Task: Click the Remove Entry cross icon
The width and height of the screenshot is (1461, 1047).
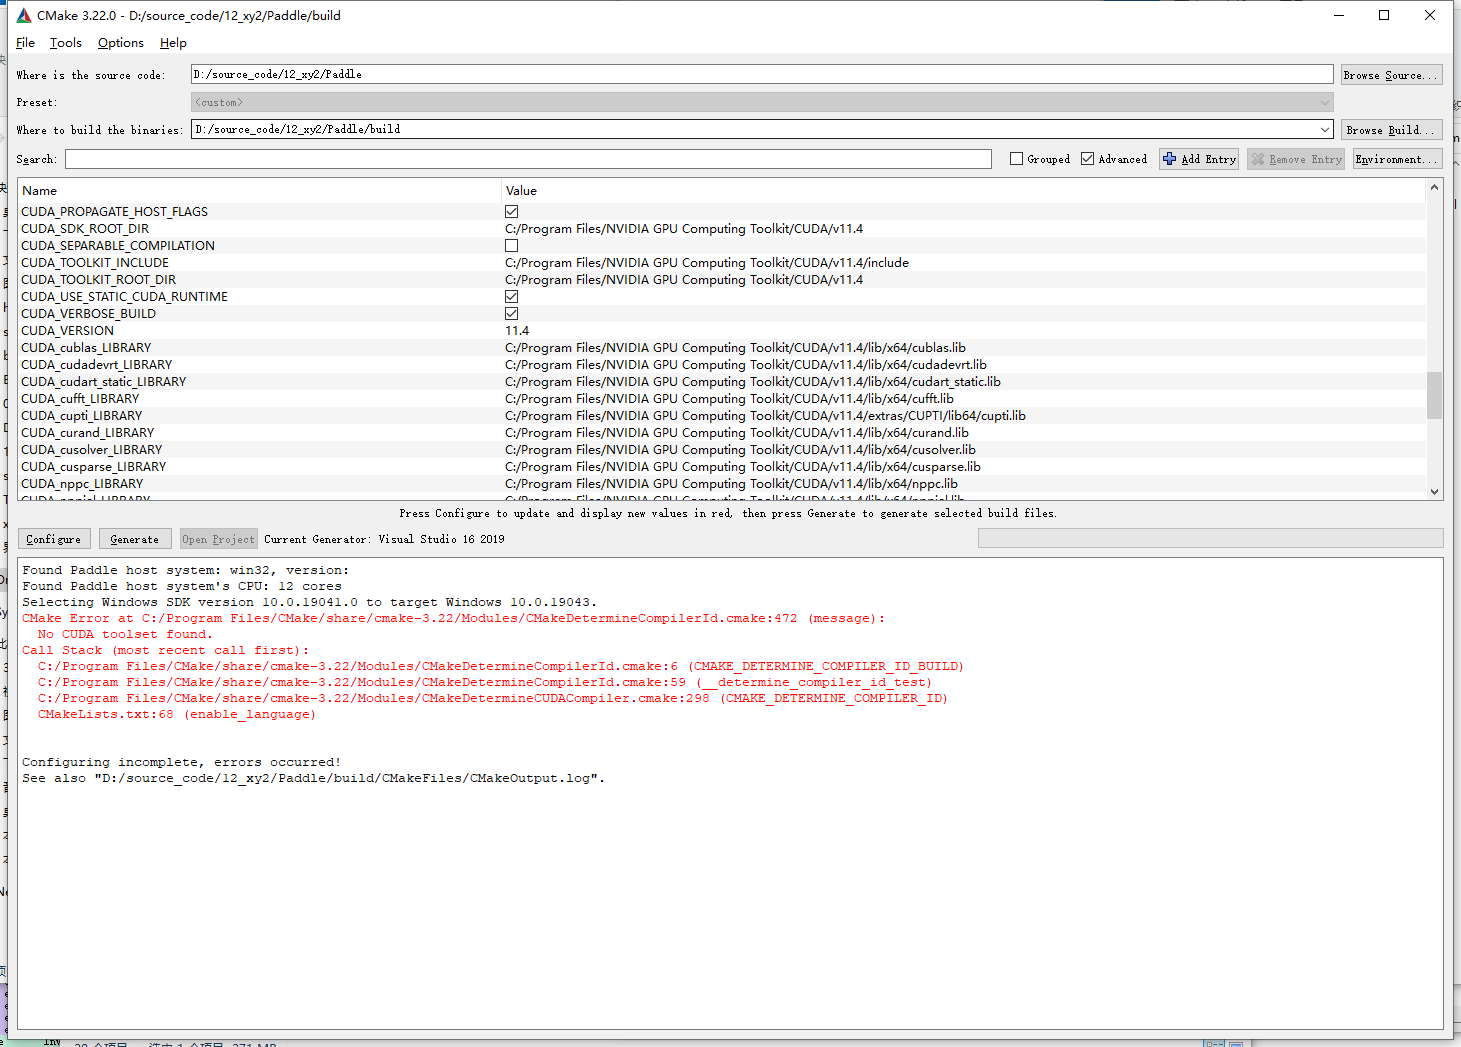Action: pos(1259,158)
